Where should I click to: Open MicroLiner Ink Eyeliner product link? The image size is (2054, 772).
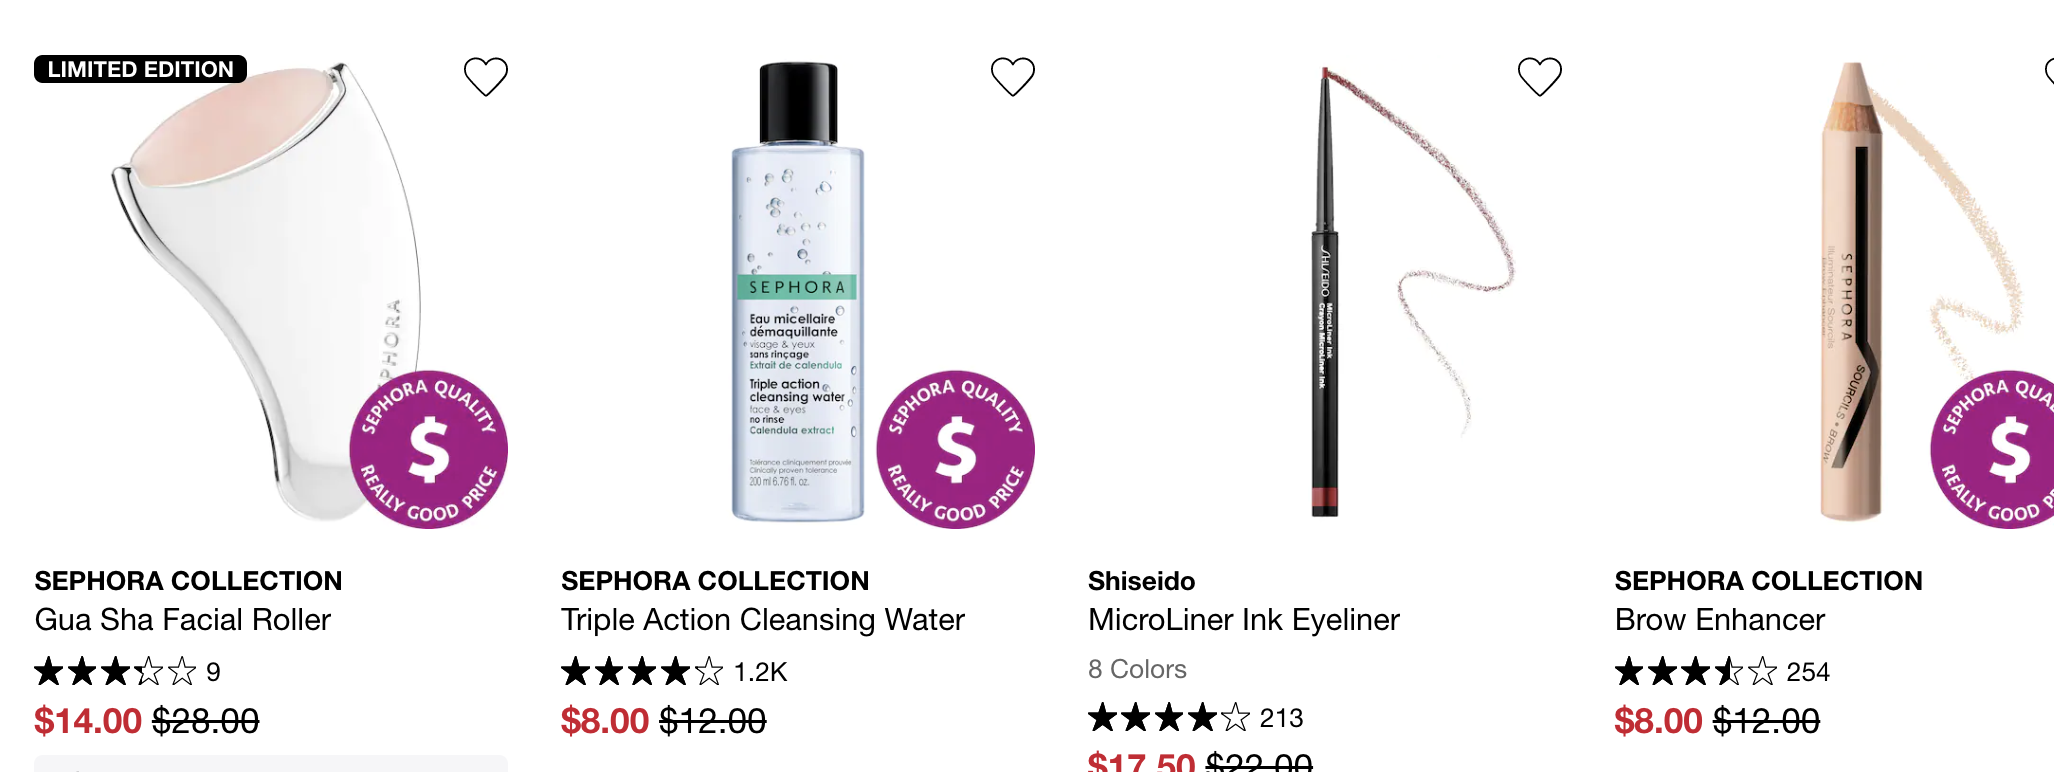click(x=1244, y=620)
